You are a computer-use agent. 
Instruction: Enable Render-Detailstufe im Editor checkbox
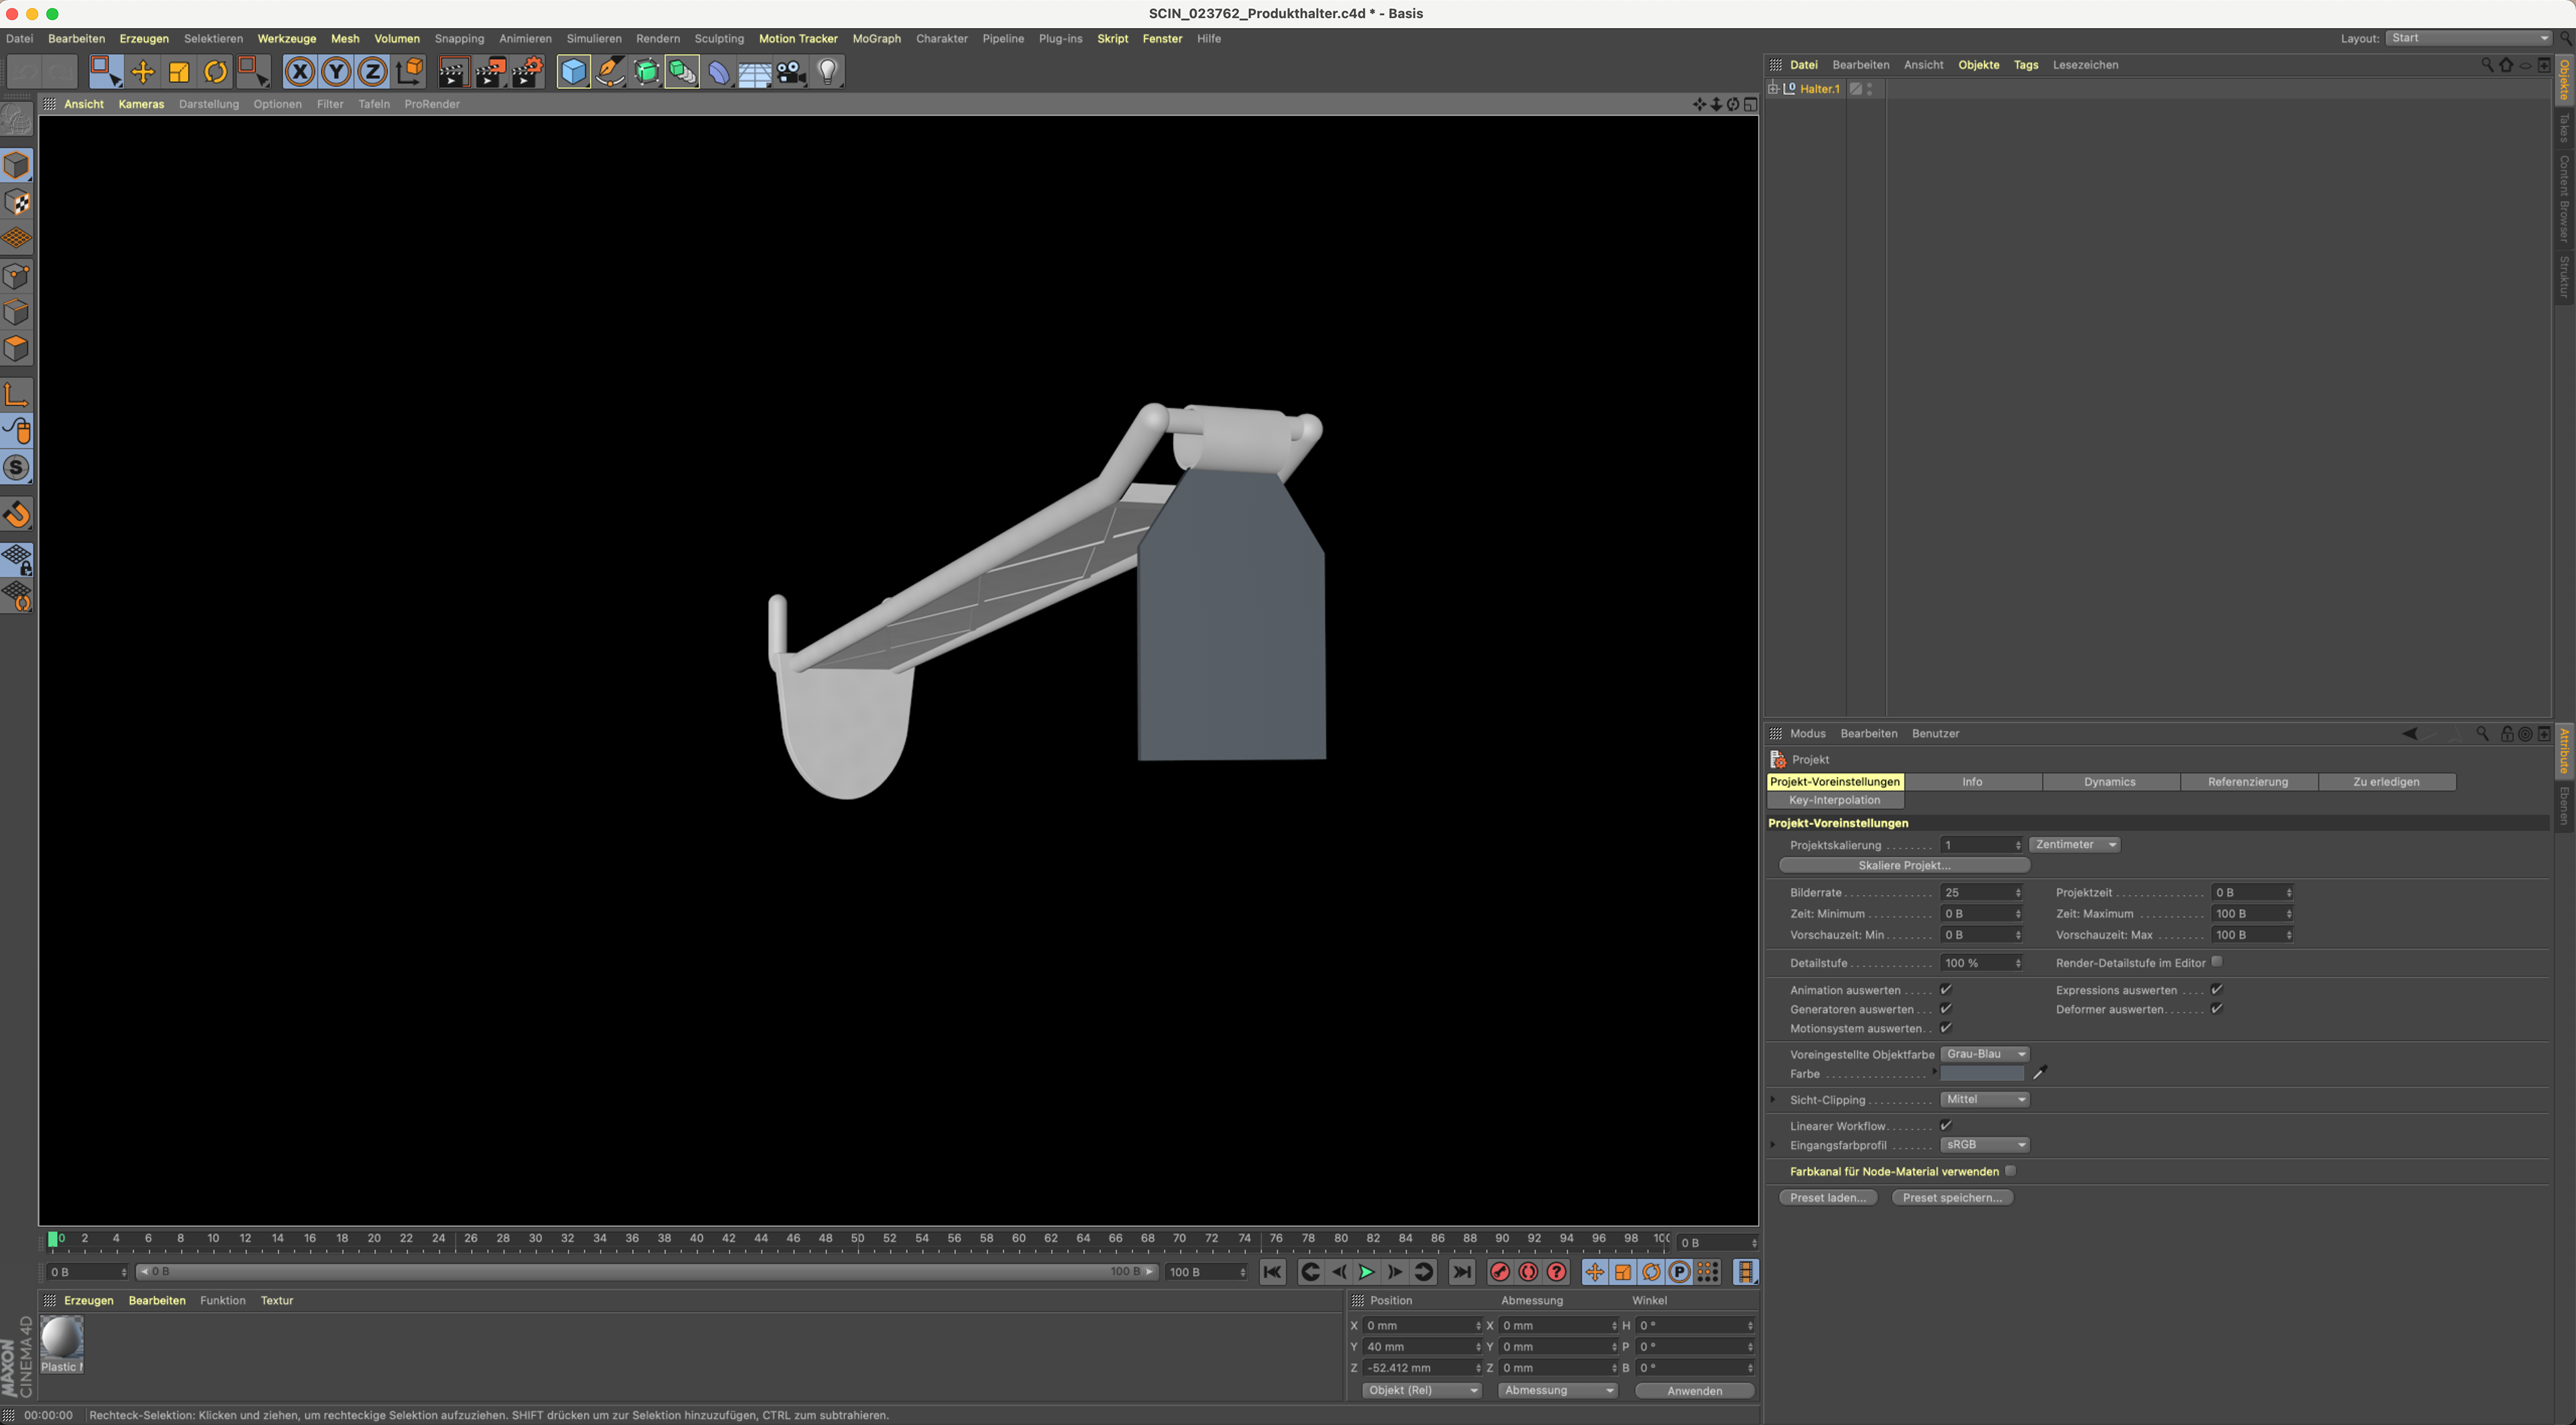(x=2216, y=961)
